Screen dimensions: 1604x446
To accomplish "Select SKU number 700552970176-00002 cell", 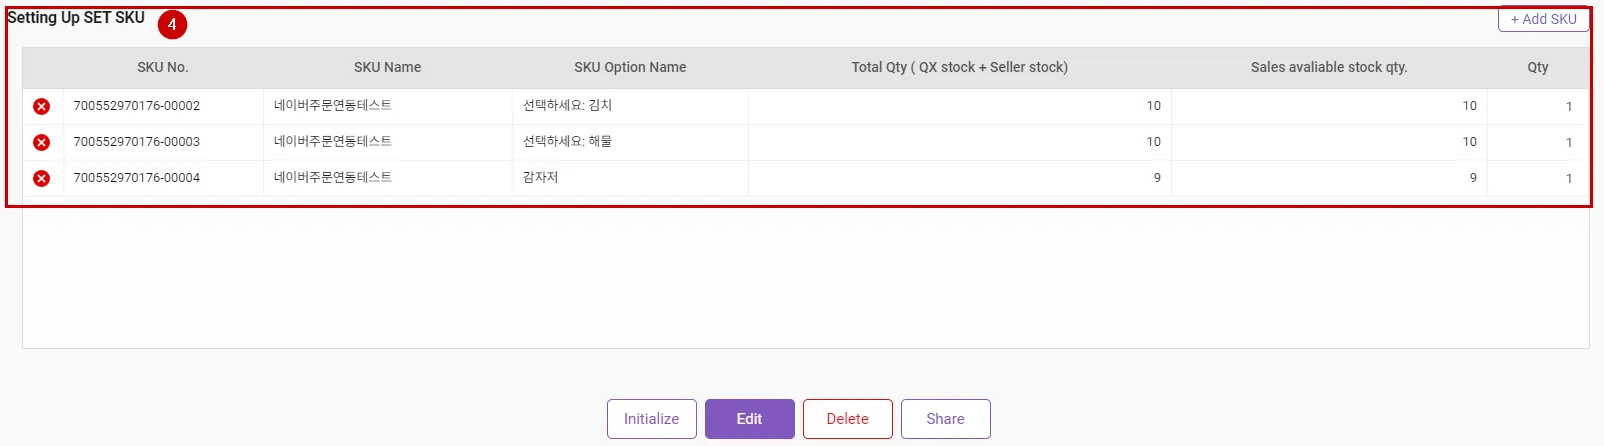I will 137,106.
